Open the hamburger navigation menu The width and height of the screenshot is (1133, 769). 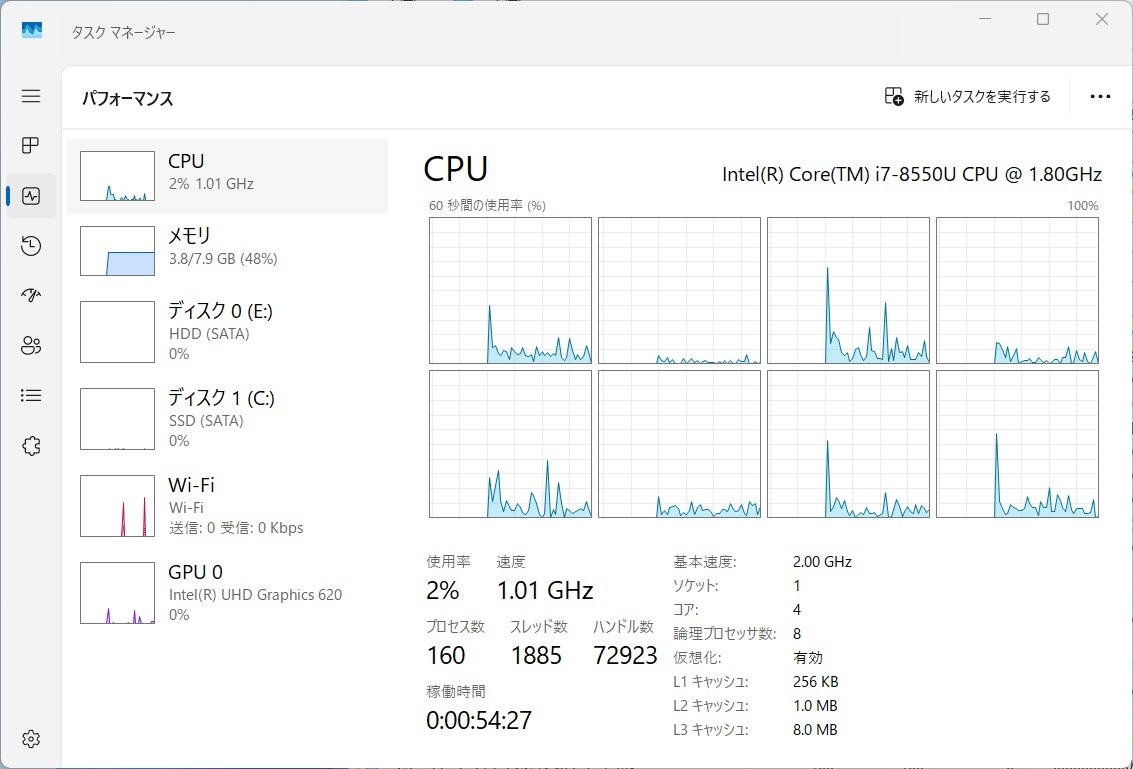pos(31,96)
